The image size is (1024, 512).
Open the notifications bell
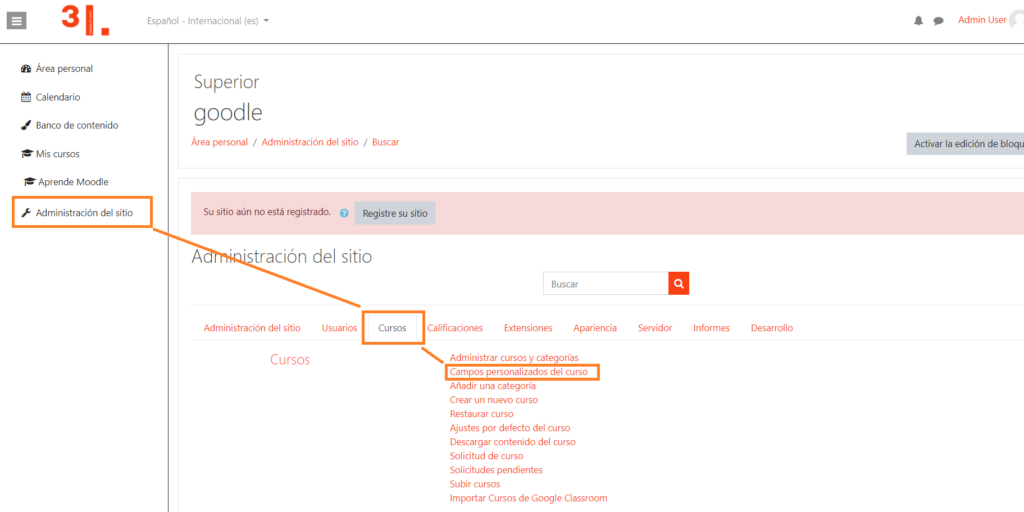pyautogui.click(x=918, y=21)
